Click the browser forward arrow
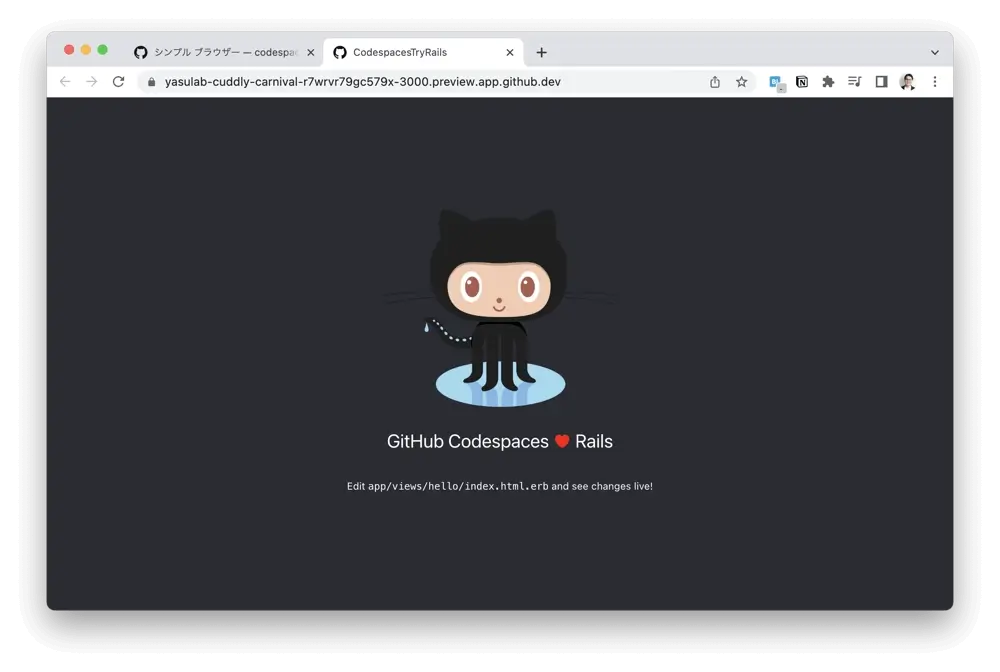 (x=91, y=82)
